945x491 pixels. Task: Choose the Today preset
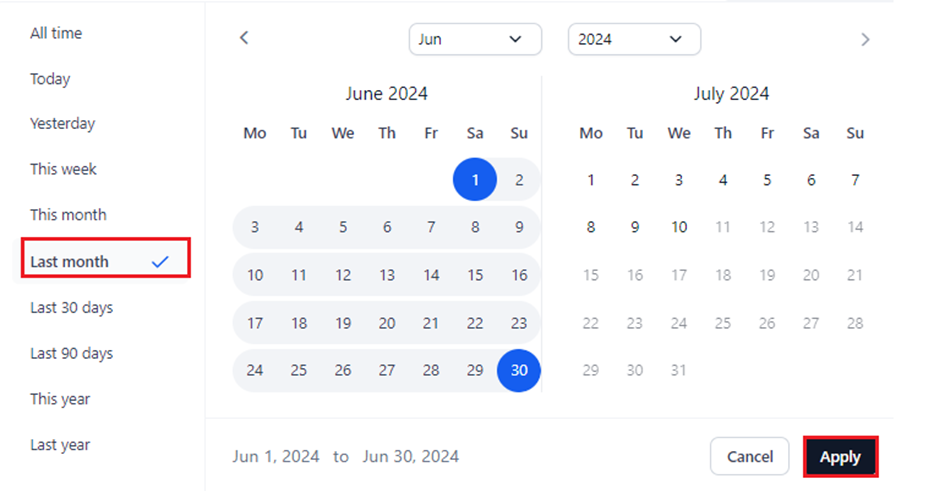point(50,79)
